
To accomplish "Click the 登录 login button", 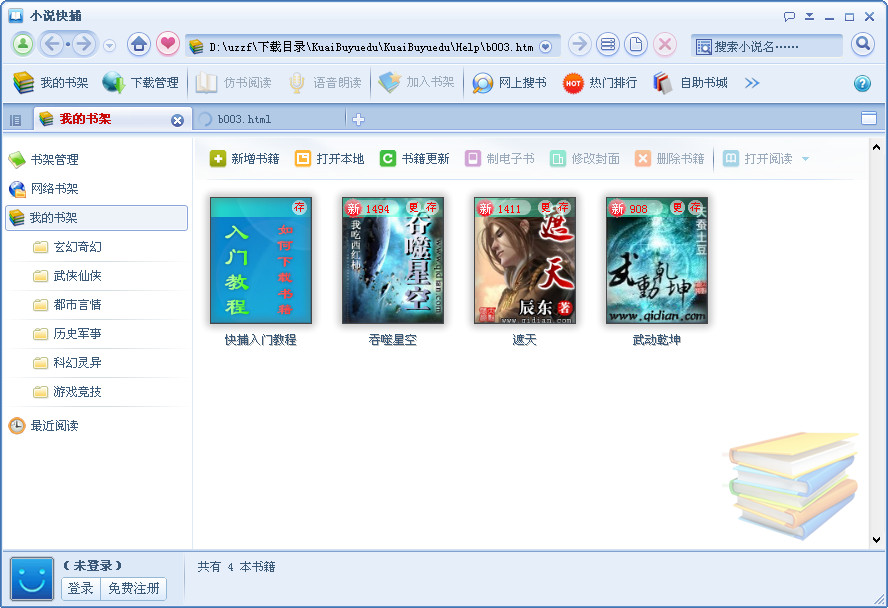I will tap(81, 589).
